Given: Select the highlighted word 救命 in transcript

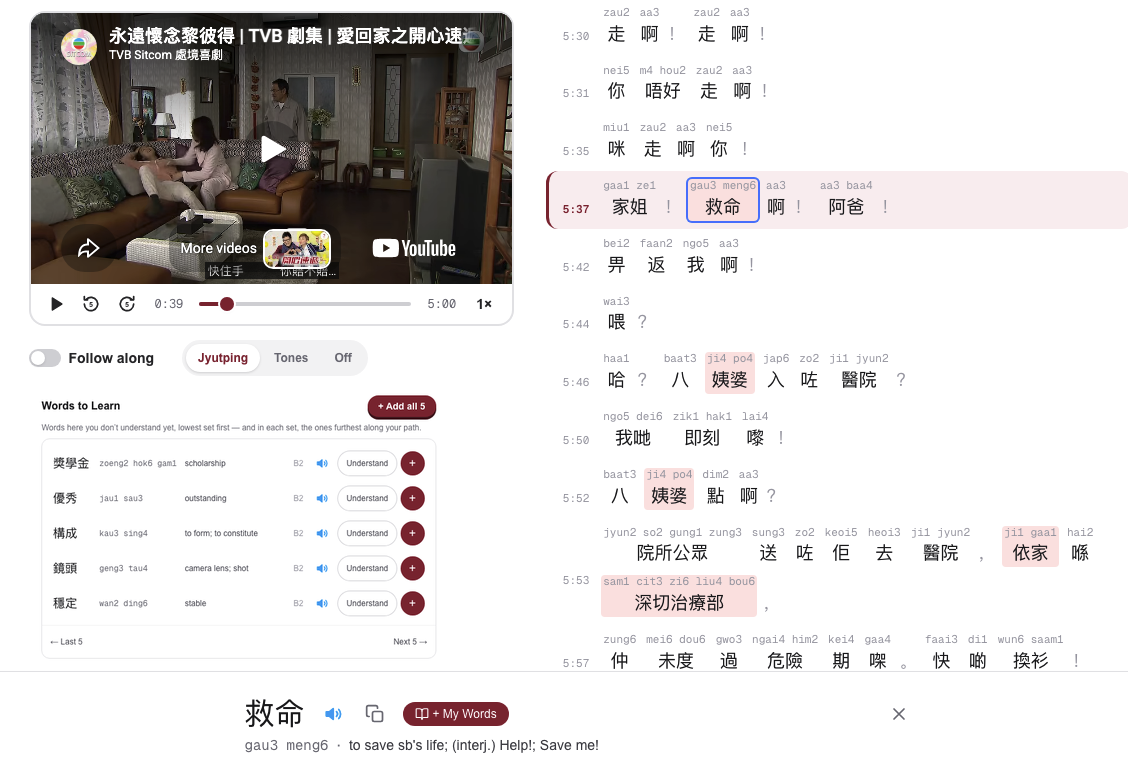Looking at the screenshot, I should click(x=722, y=200).
